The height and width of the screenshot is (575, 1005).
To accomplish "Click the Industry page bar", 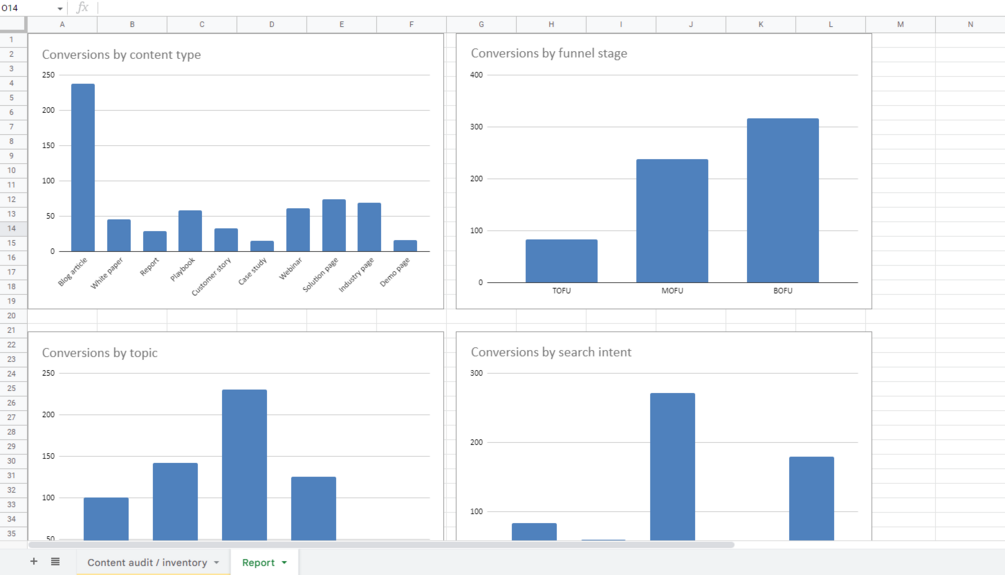I will tap(369, 227).
